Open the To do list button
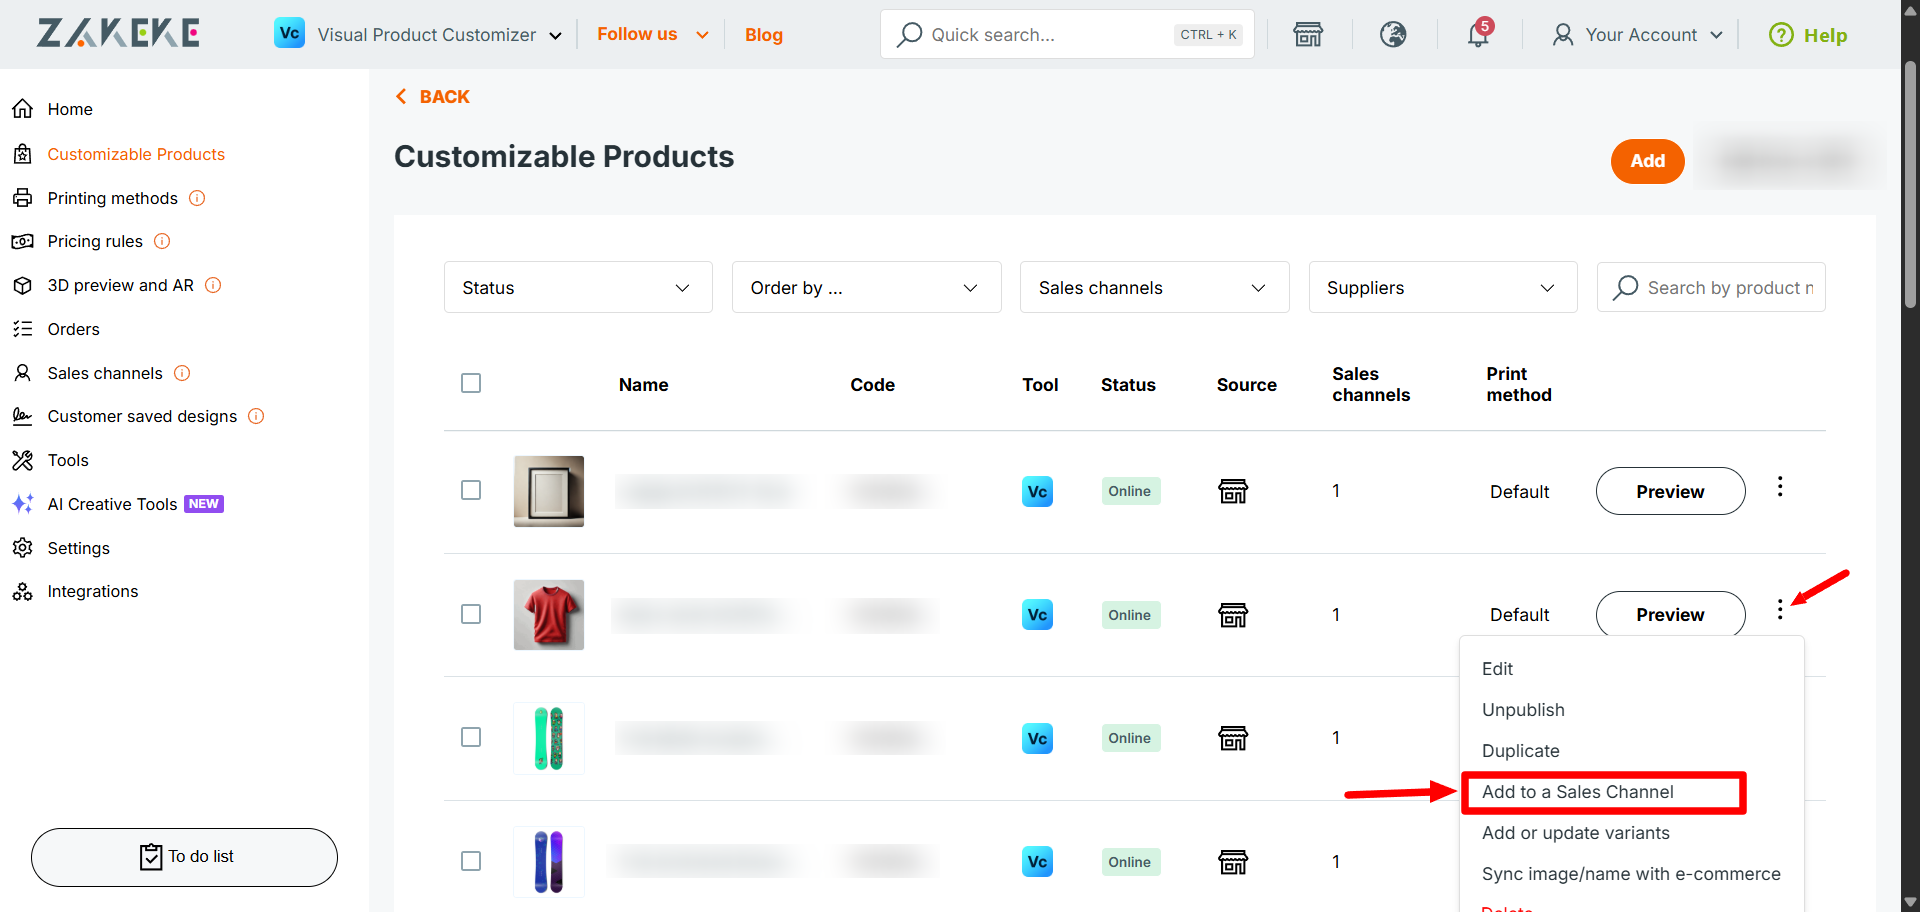This screenshot has width=1920, height=912. click(184, 857)
